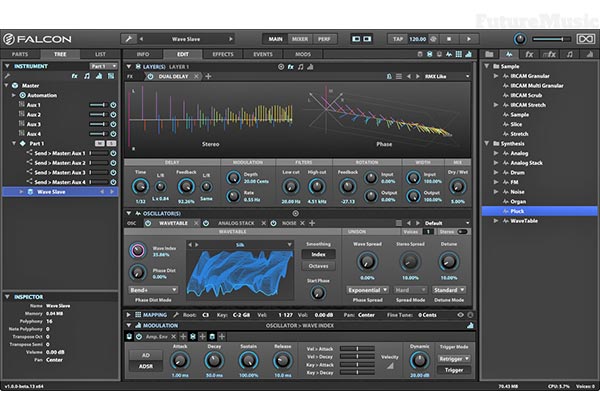Adjust the Aux 1 level slider

pyautogui.click(x=99, y=105)
